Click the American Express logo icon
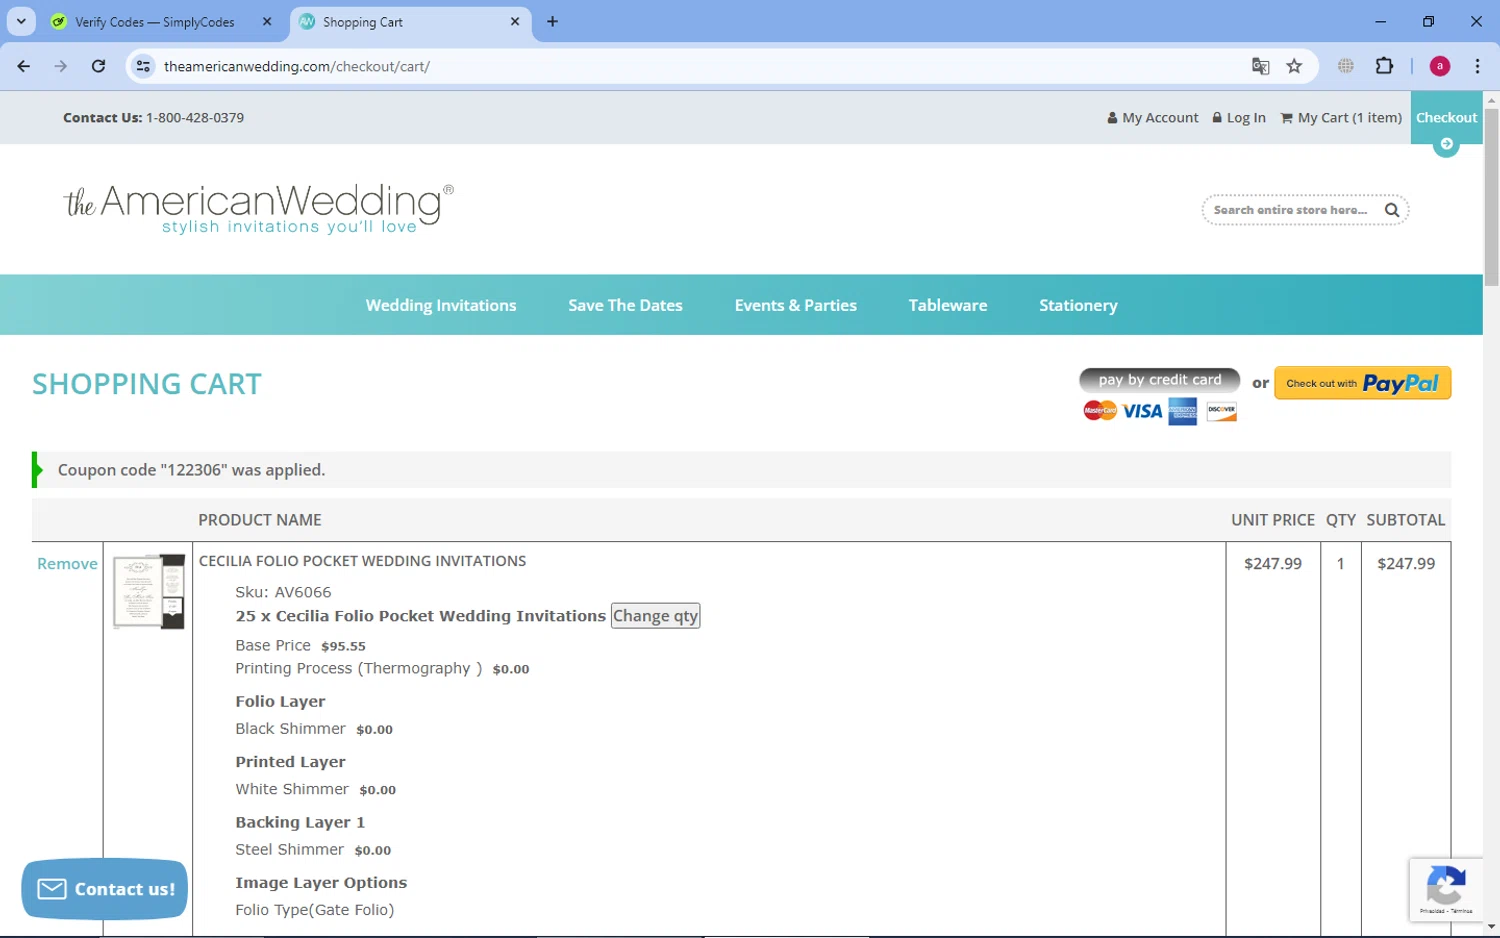This screenshot has width=1500, height=938. tap(1182, 411)
